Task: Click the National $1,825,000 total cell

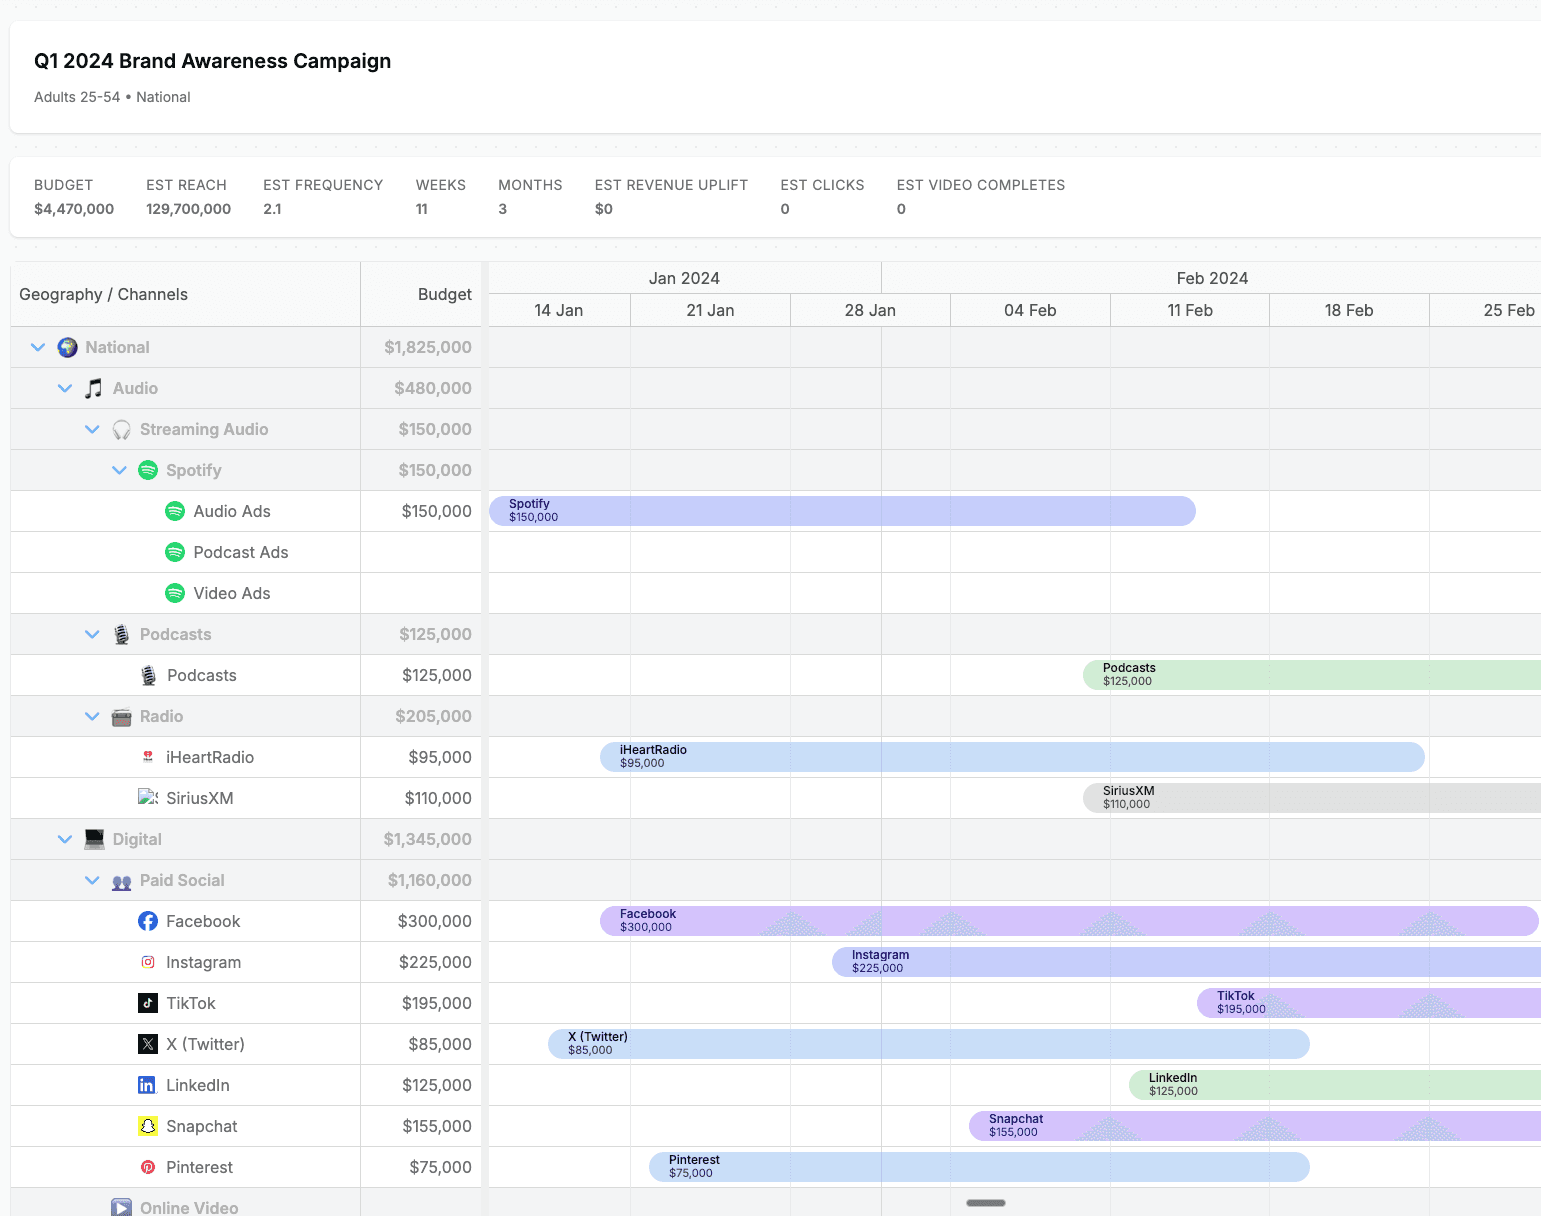Action: [x=421, y=347]
